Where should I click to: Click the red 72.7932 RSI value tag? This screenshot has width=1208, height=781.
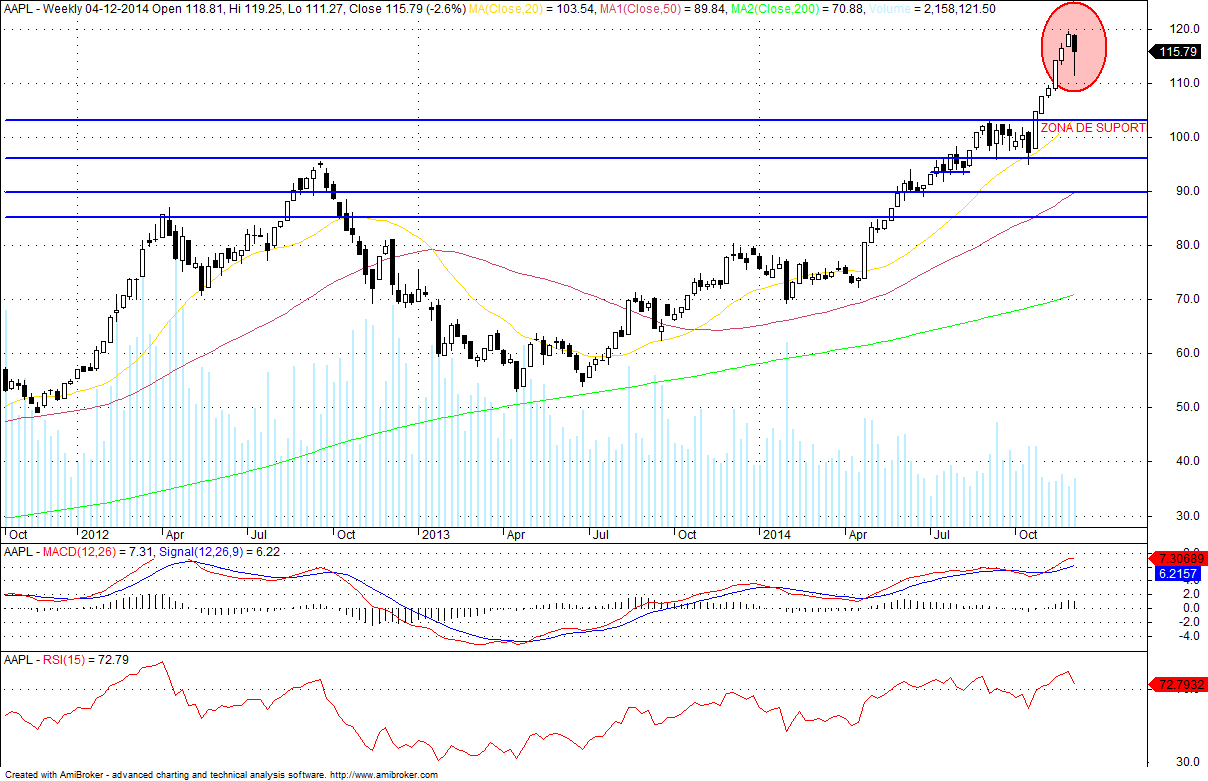tap(1178, 685)
